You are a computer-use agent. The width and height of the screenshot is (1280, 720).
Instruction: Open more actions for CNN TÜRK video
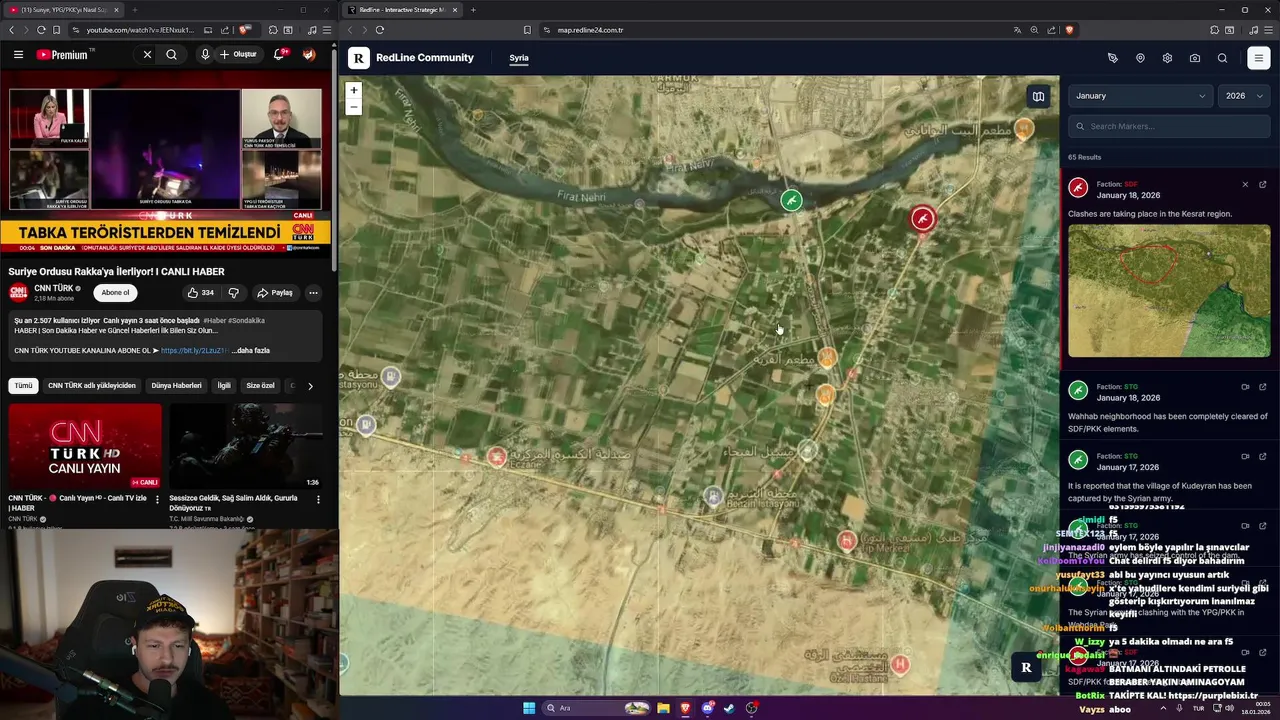click(x=313, y=293)
